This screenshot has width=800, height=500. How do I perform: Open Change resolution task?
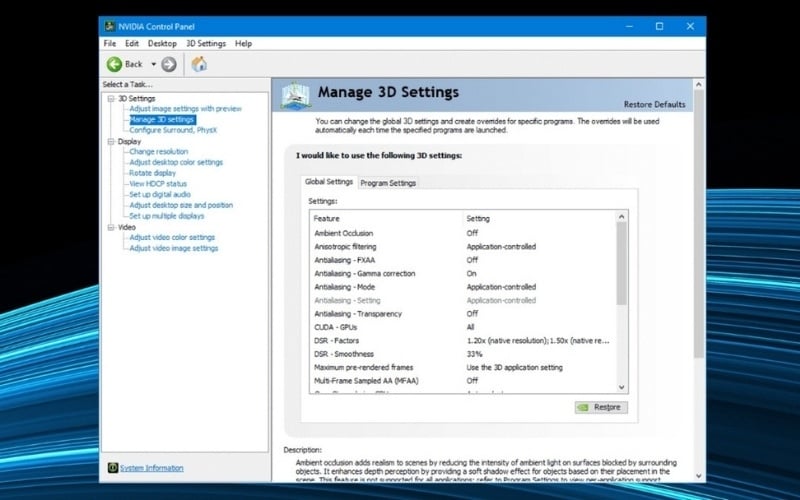click(x=159, y=152)
